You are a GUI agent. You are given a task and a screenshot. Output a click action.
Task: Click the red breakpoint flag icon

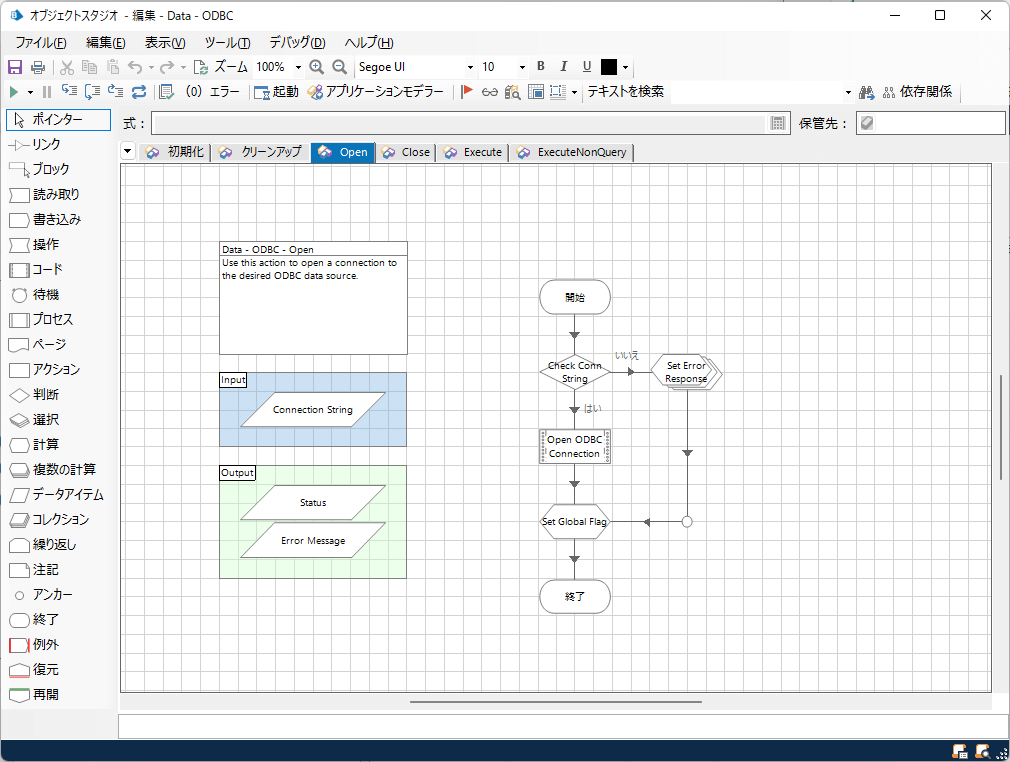[x=467, y=92]
